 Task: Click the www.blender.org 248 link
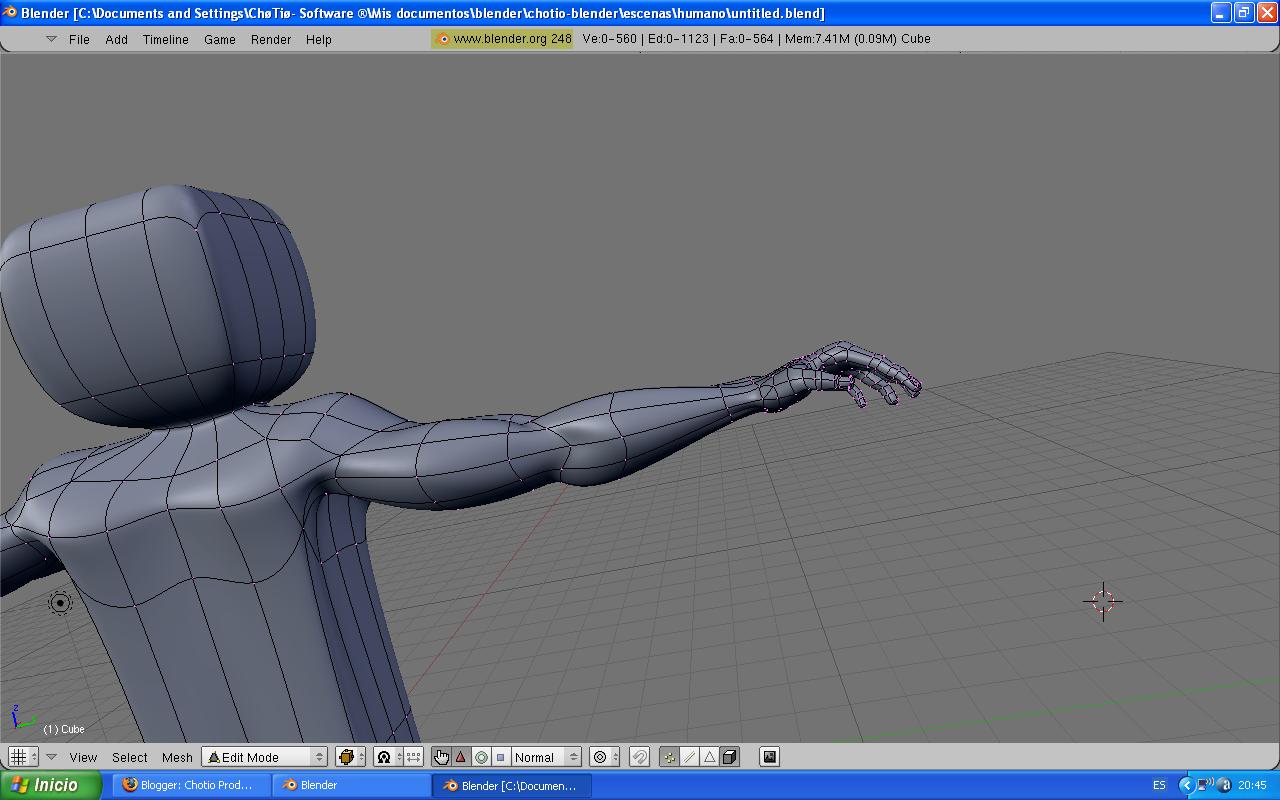pyautogui.click(x=504, y=39)
